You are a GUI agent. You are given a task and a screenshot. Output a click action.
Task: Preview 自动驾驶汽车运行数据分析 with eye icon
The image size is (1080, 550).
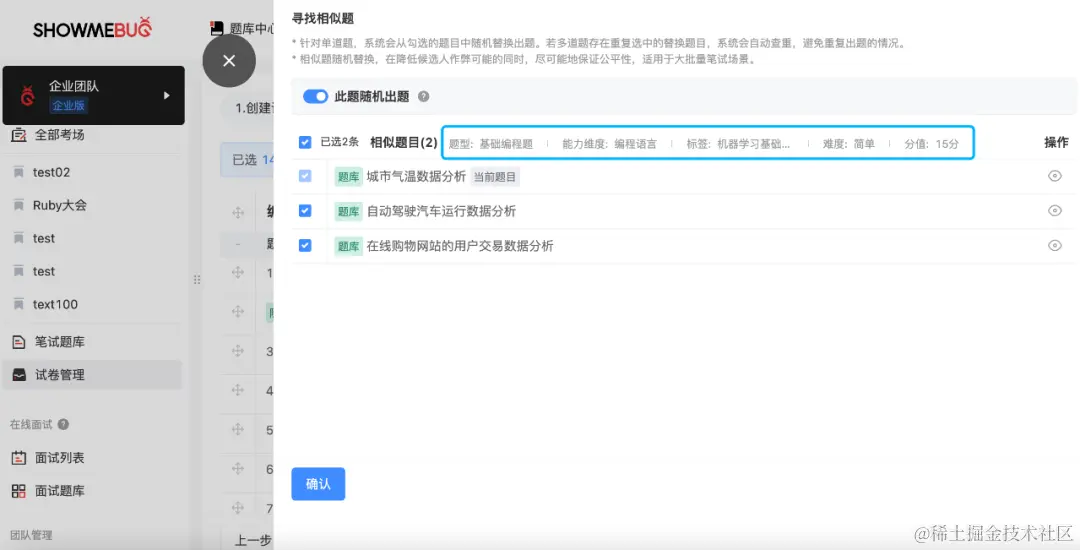tap(1055, 211)
